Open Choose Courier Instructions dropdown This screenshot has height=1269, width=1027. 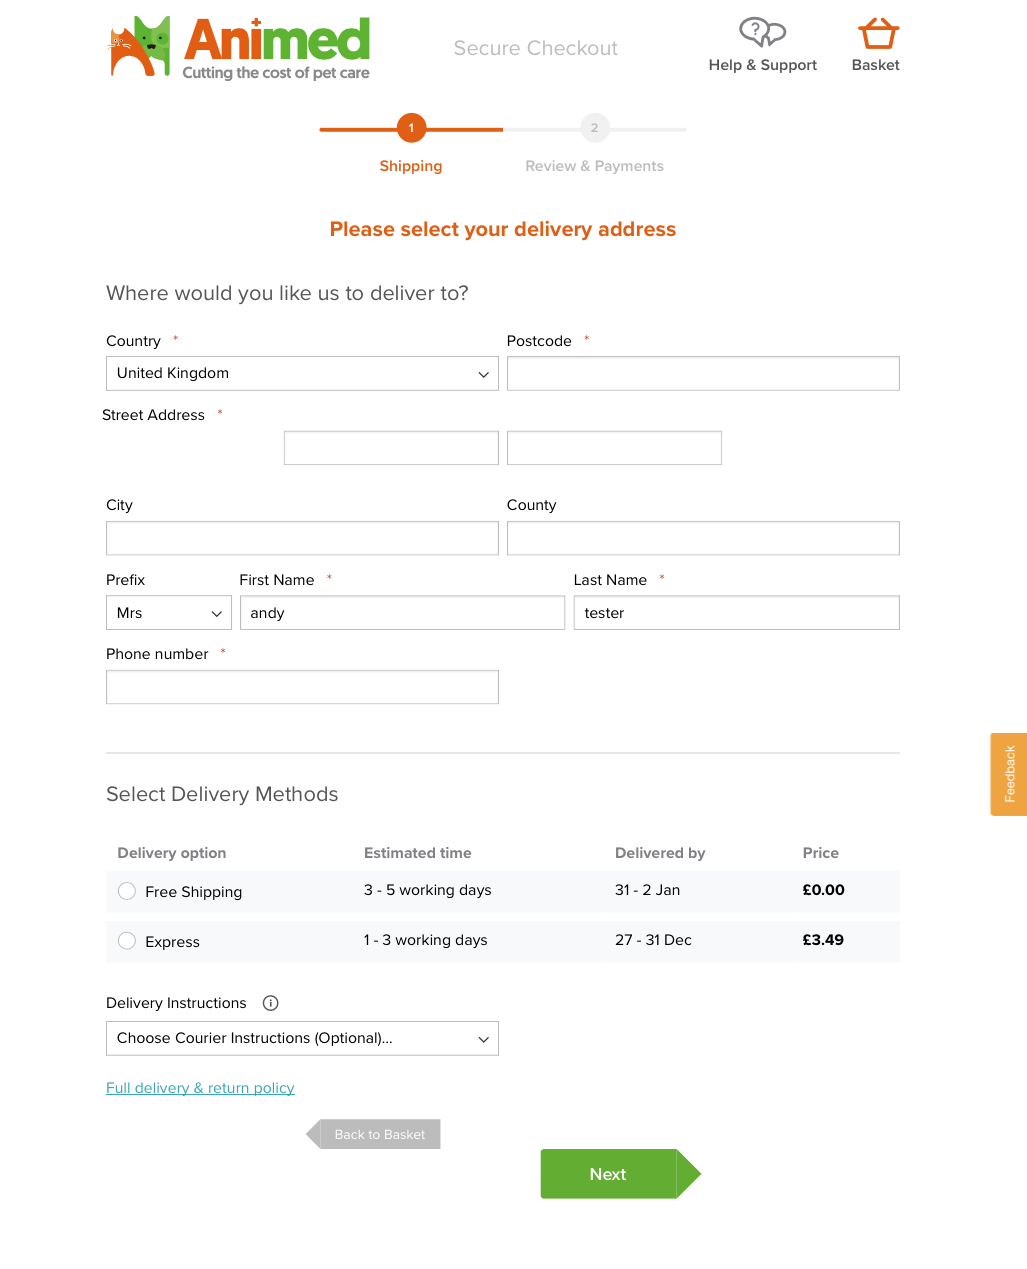tap(302, 1038)
